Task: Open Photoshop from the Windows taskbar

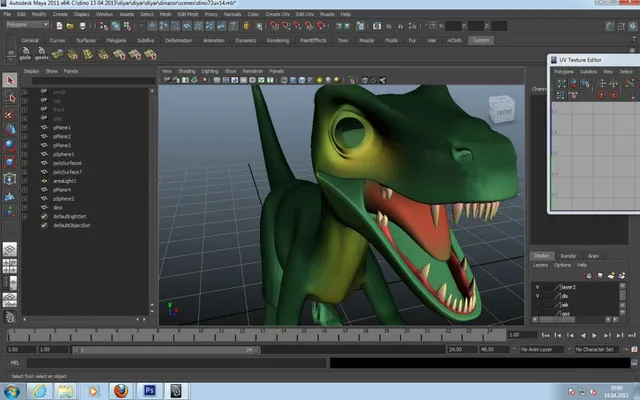Action: [x=149, y=391]
